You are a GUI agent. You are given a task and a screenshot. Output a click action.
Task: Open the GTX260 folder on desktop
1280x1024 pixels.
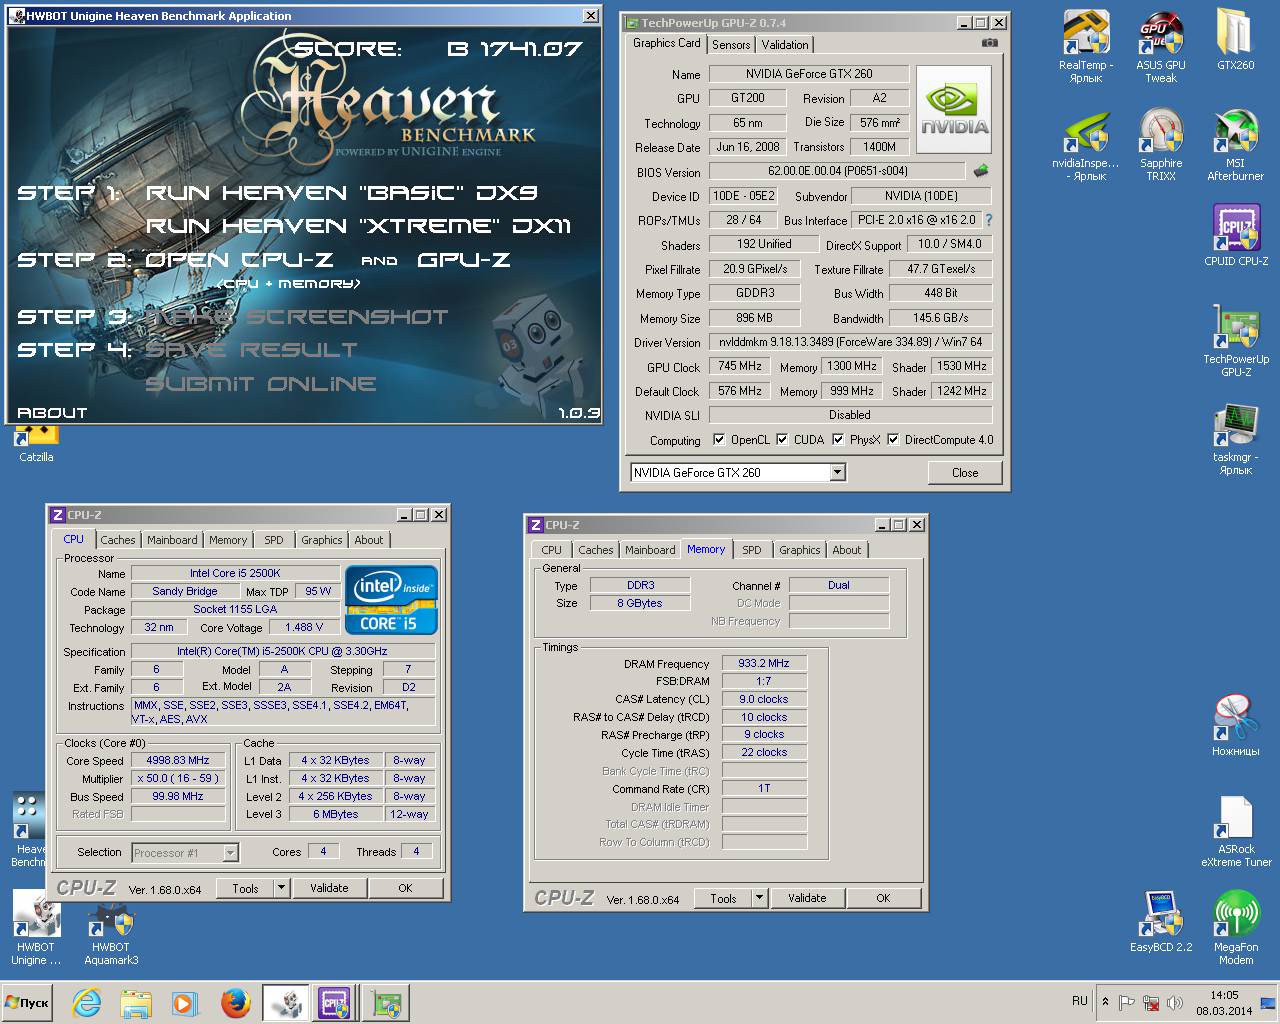[x=1235, y=40]
